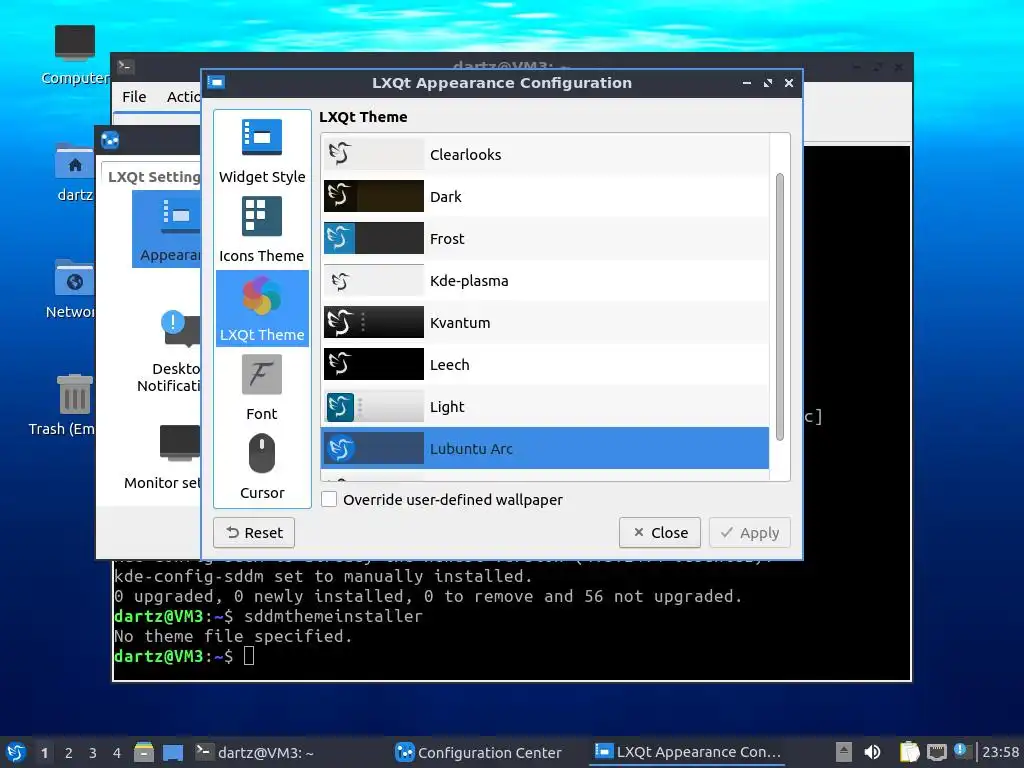
Task: Open the Computer desktop icon
Action: click(74, 56)
